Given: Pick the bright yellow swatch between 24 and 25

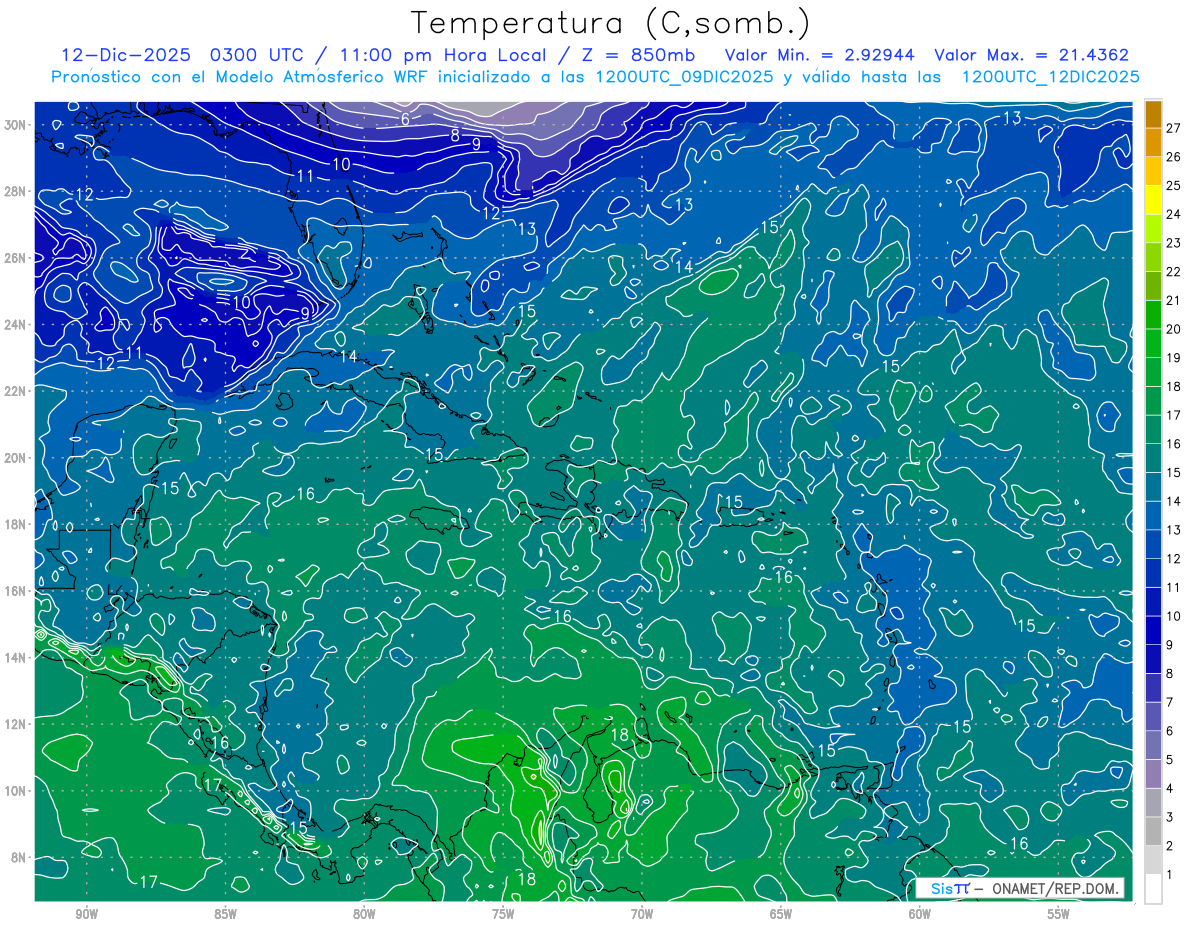Looking at the screenshot, I should coord(1153,199).
